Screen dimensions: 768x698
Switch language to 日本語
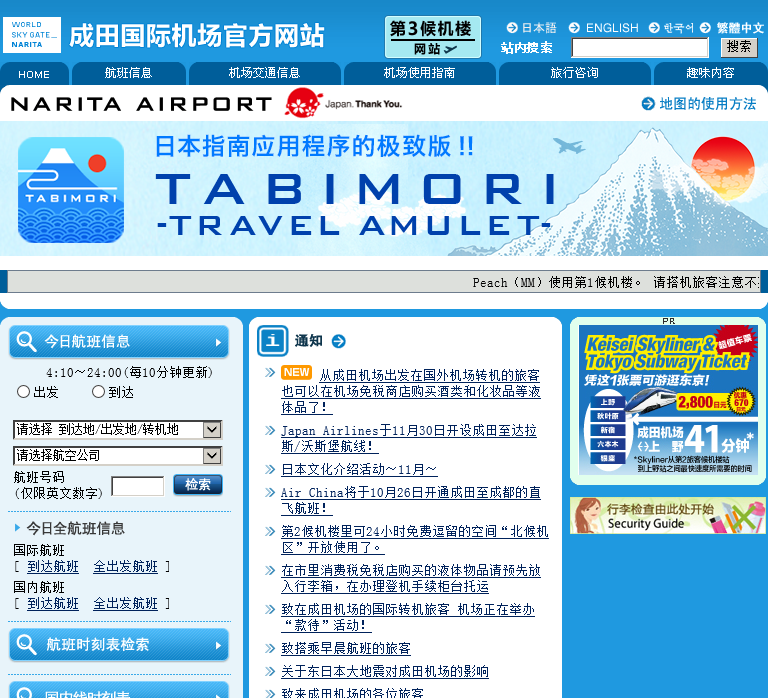pyautogui.click(x=539, y=28)
